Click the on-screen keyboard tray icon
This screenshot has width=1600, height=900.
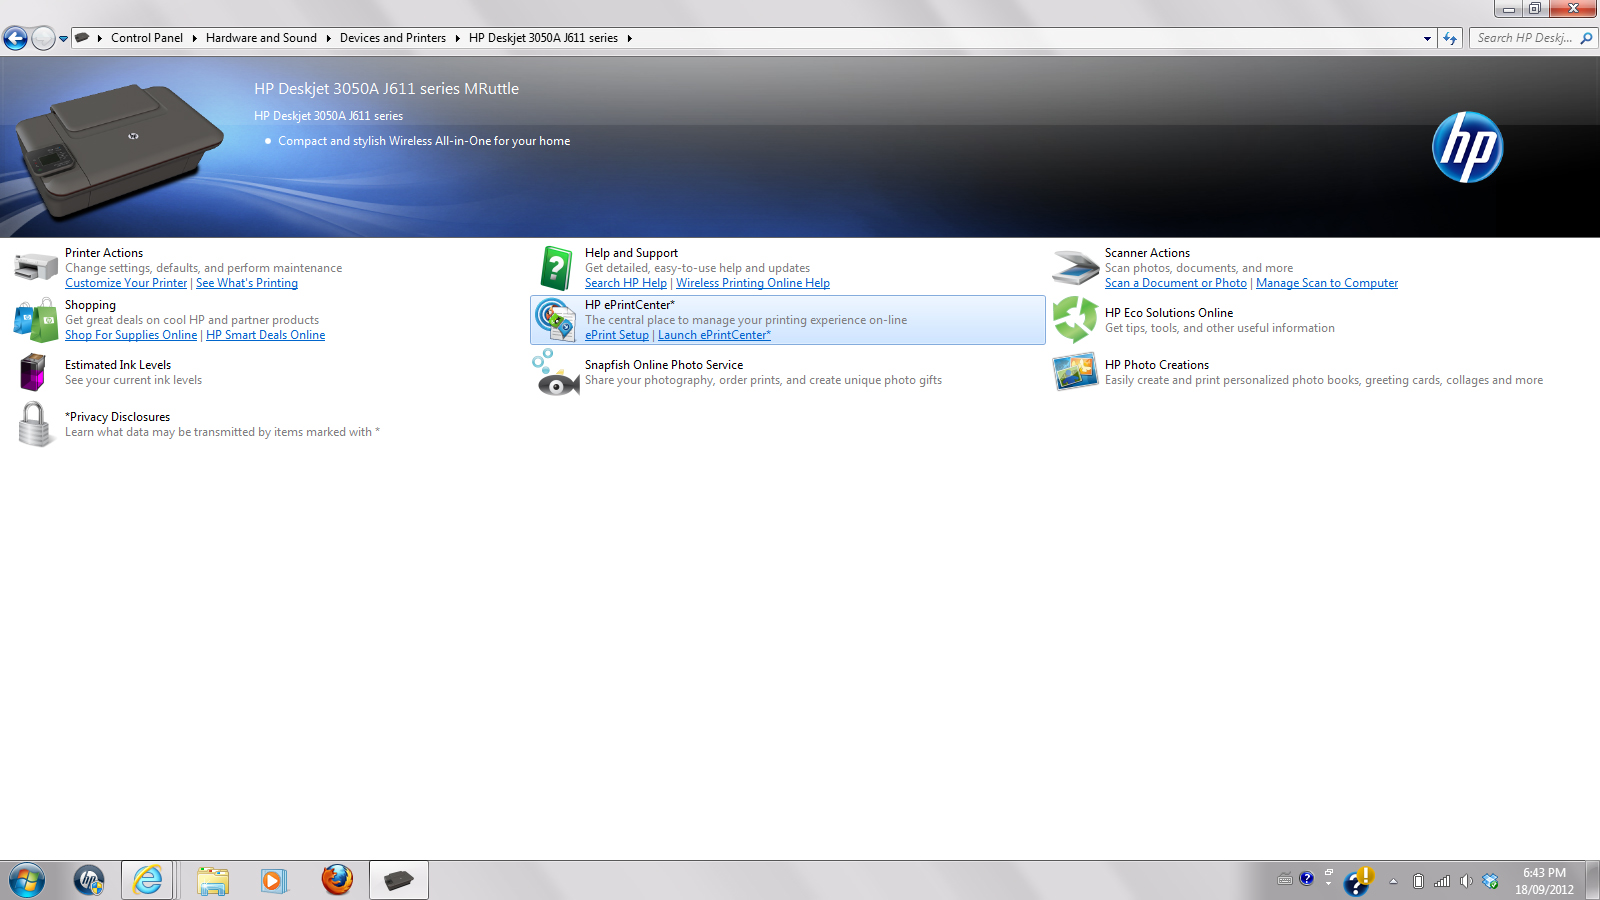point(1285,880)
